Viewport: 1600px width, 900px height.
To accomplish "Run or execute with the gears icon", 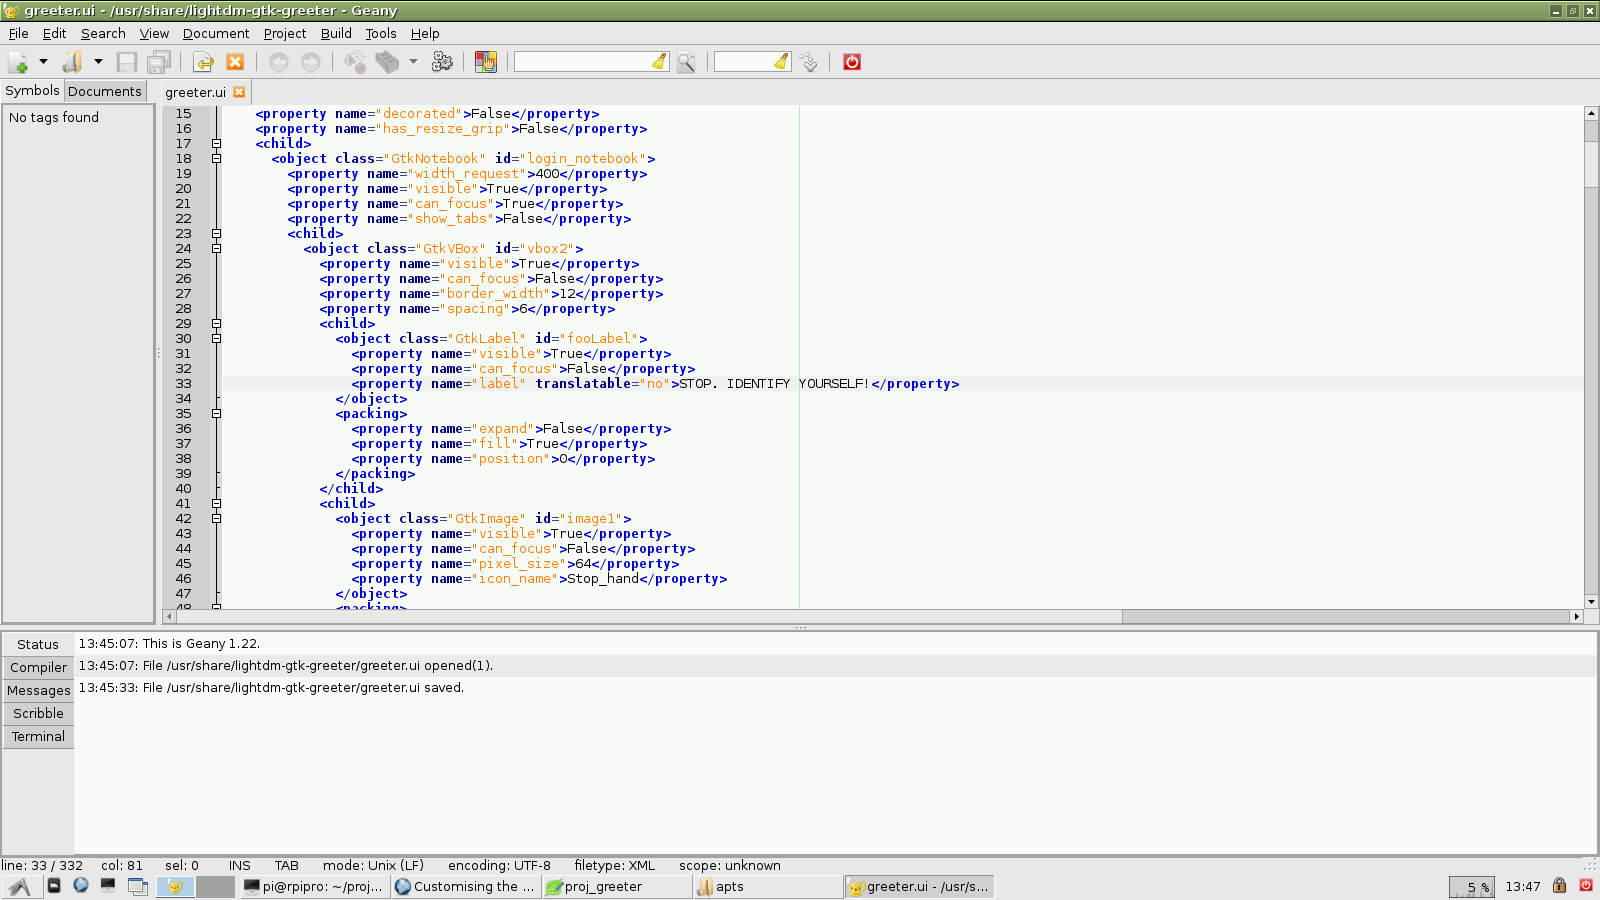I will pos(442,62).
